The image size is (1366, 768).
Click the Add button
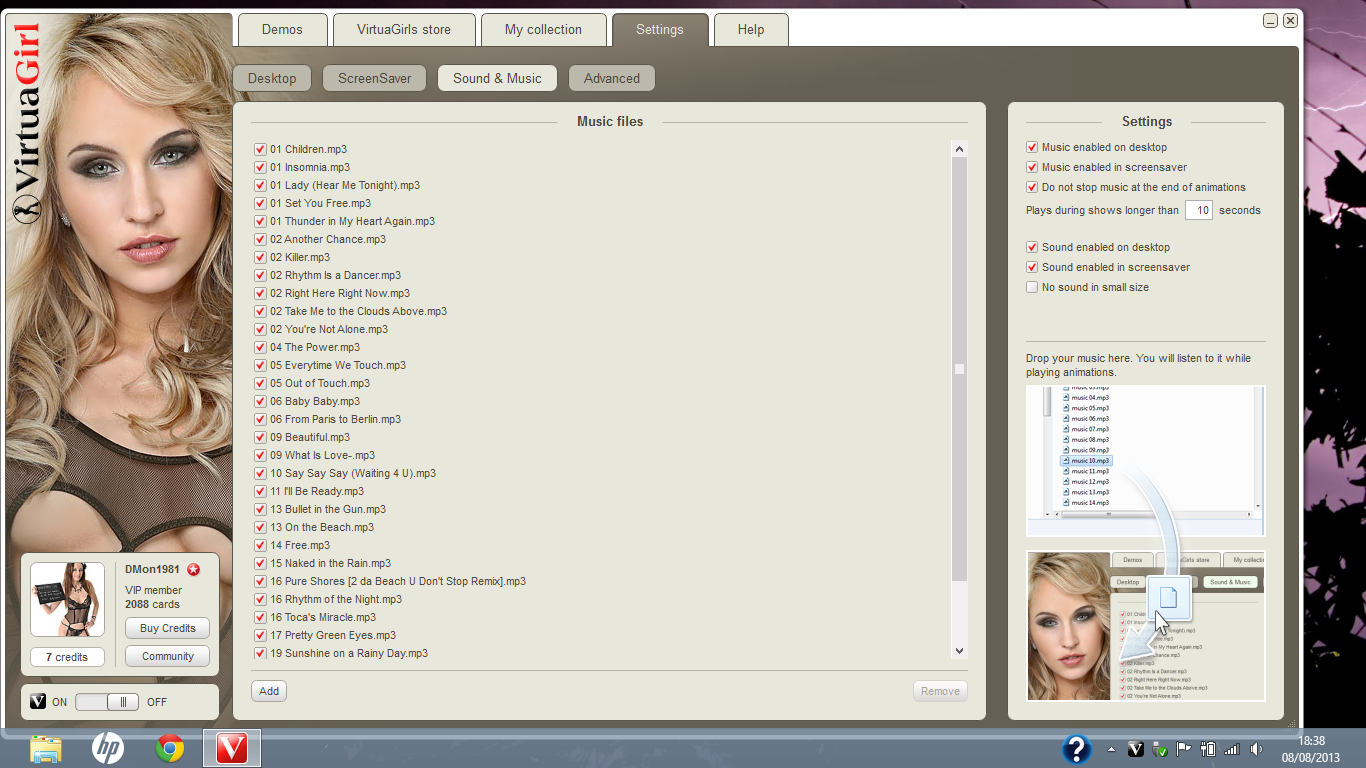[x=269, y=691]
